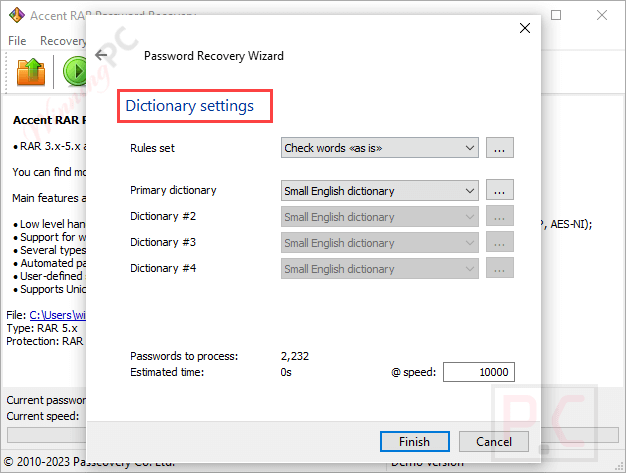Open the Dictionary #3 dropdown

coord(380,242)
